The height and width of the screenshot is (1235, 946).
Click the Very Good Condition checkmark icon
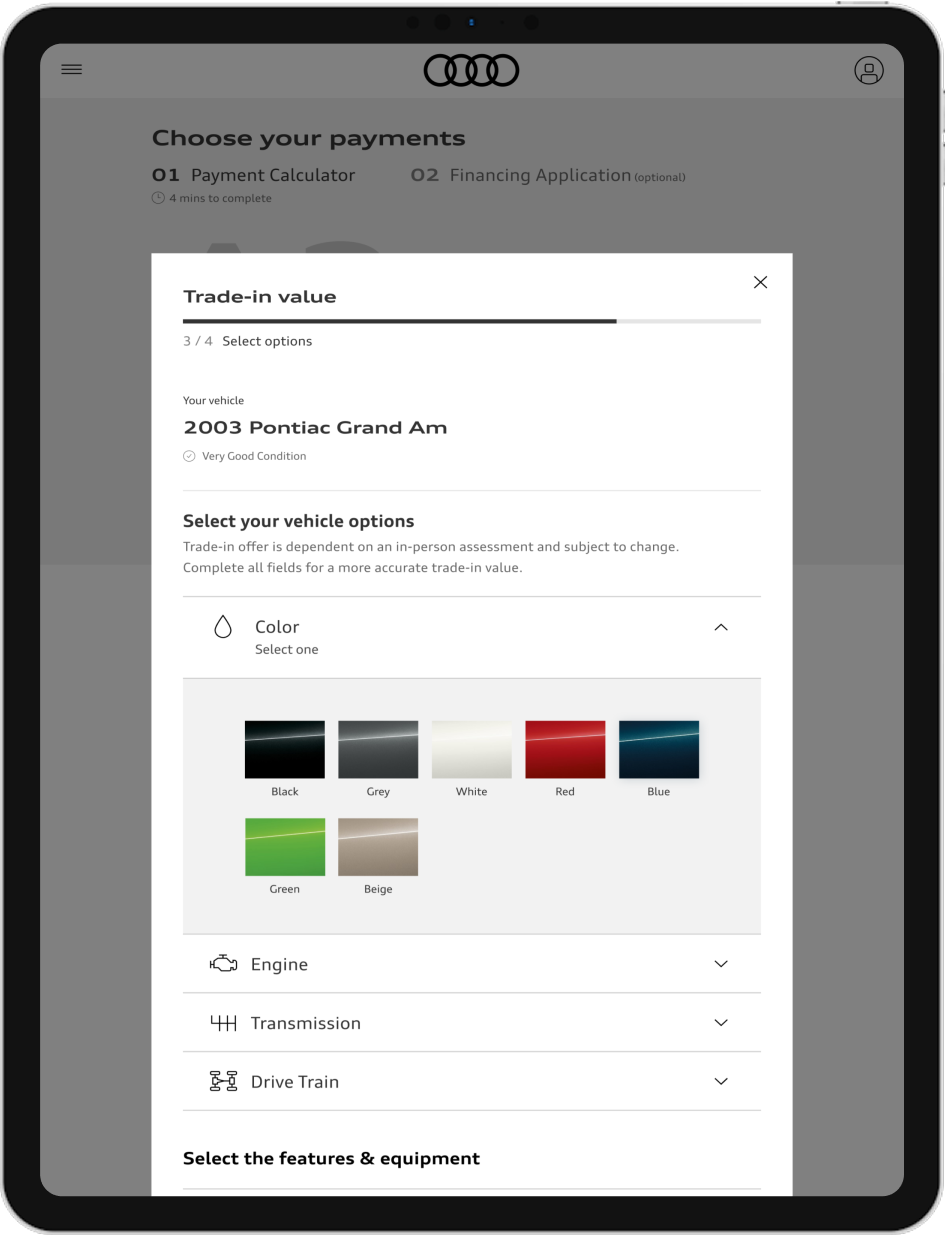tap(189, 456)
